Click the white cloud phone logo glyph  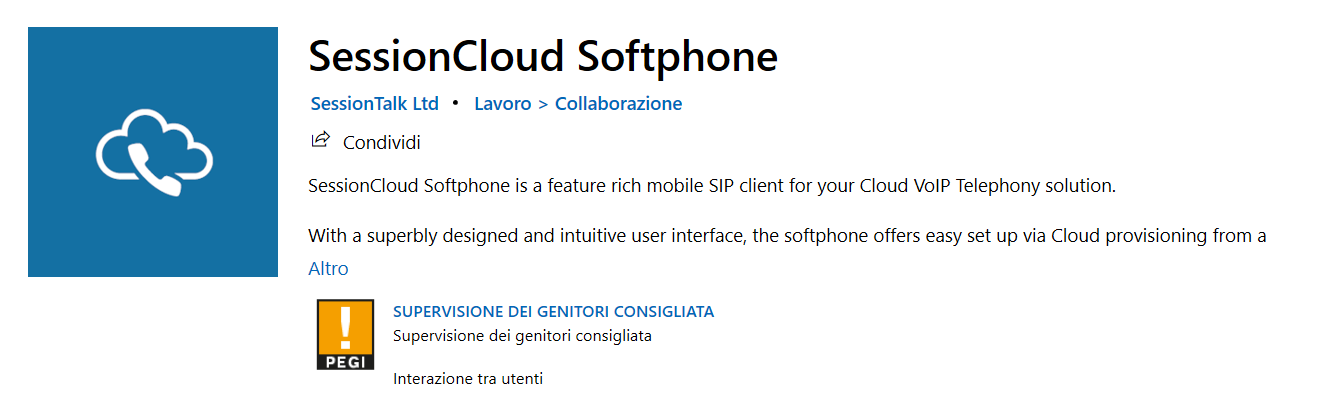(x=154, y=153)
